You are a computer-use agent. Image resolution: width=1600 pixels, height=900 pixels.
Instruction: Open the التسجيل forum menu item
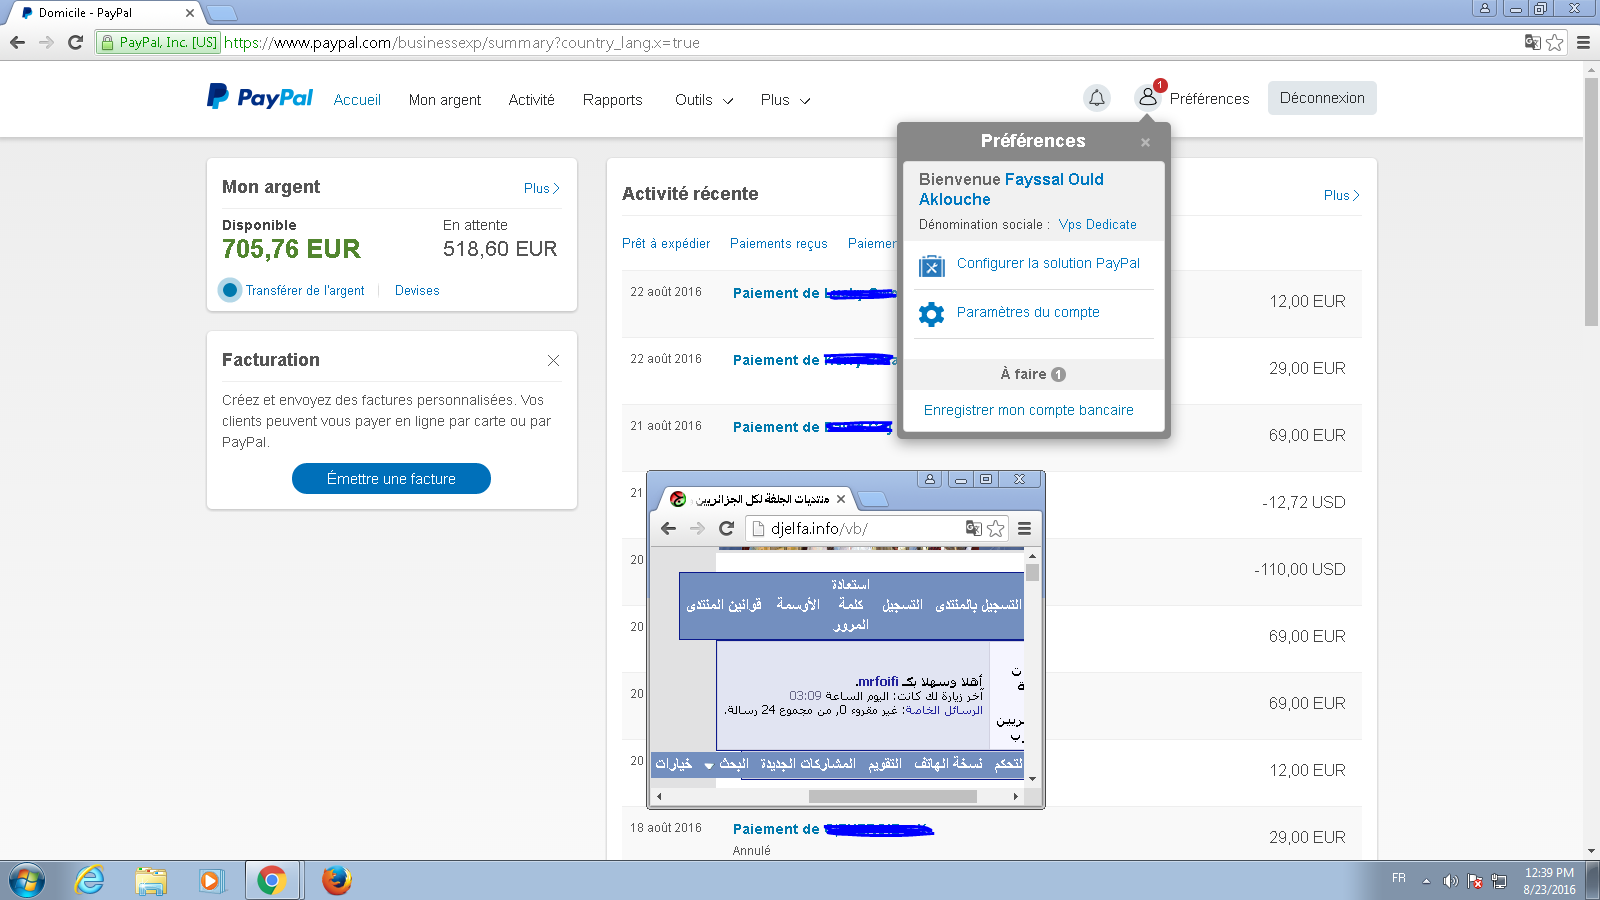(902, 605)
